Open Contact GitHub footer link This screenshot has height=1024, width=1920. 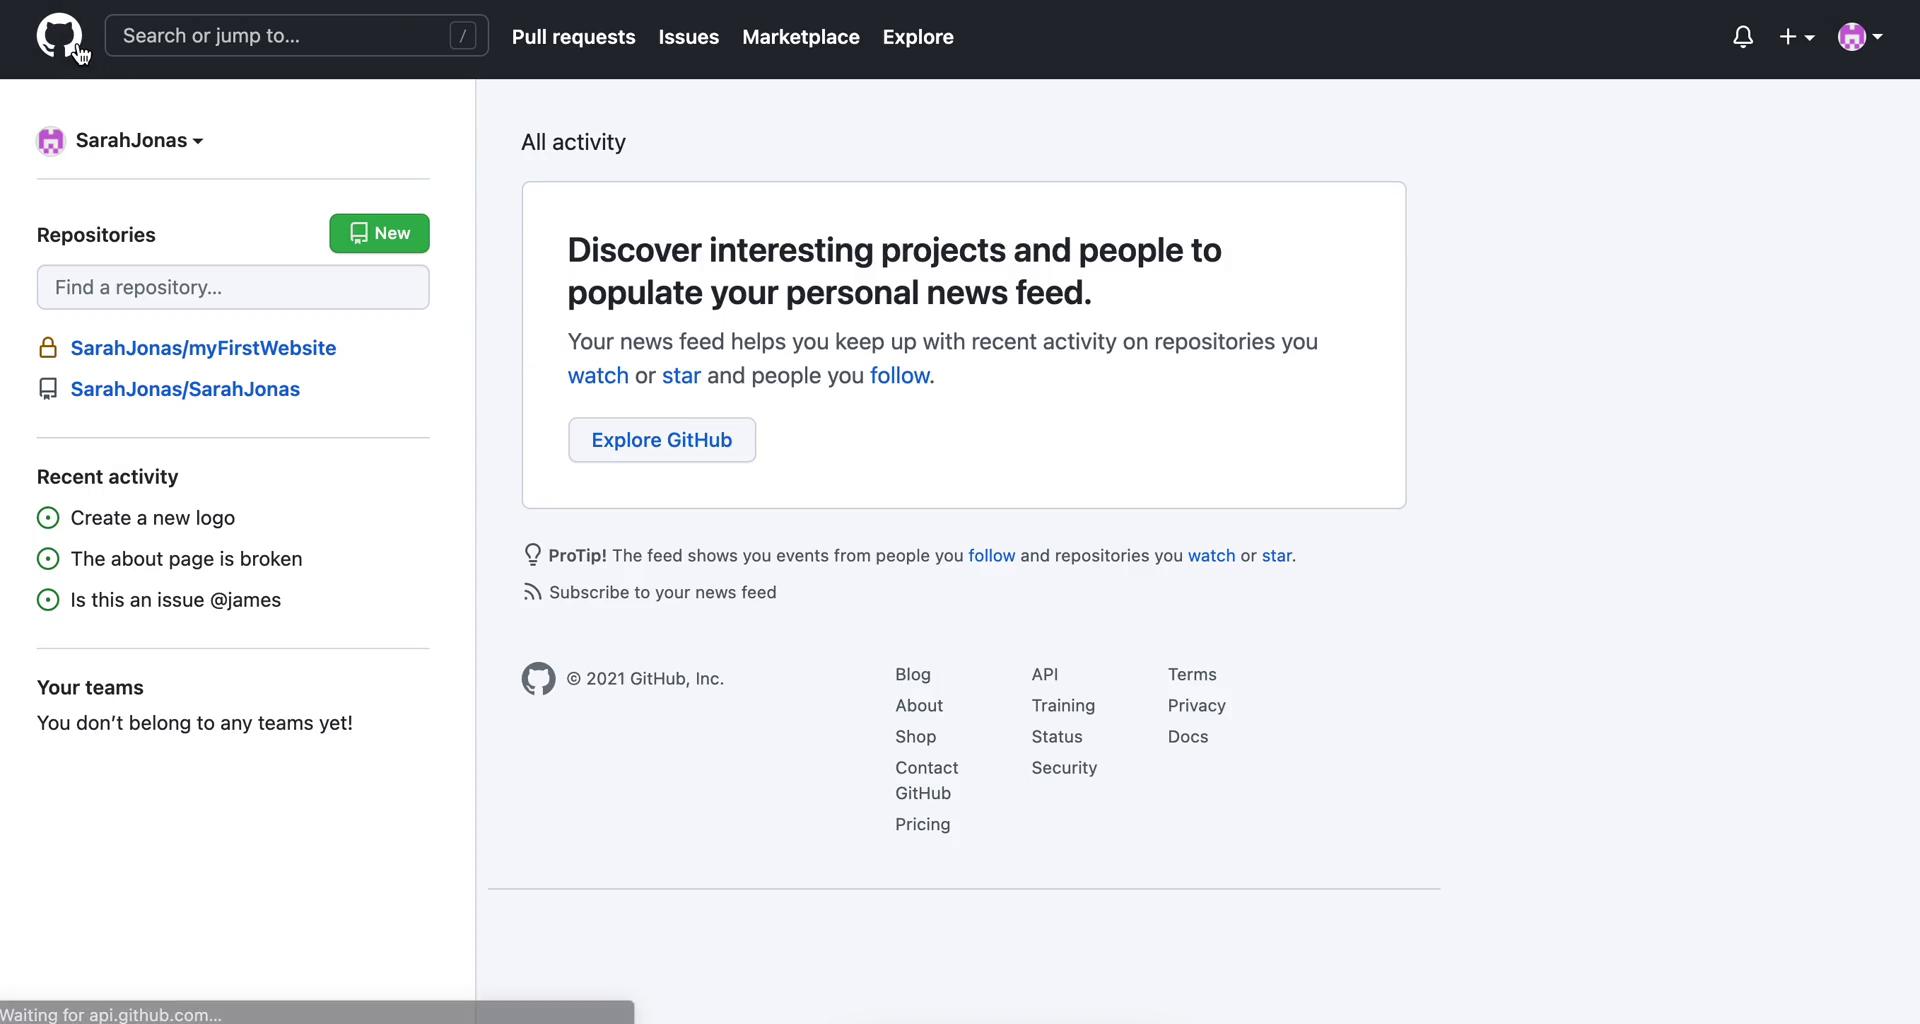coord(927,780)
